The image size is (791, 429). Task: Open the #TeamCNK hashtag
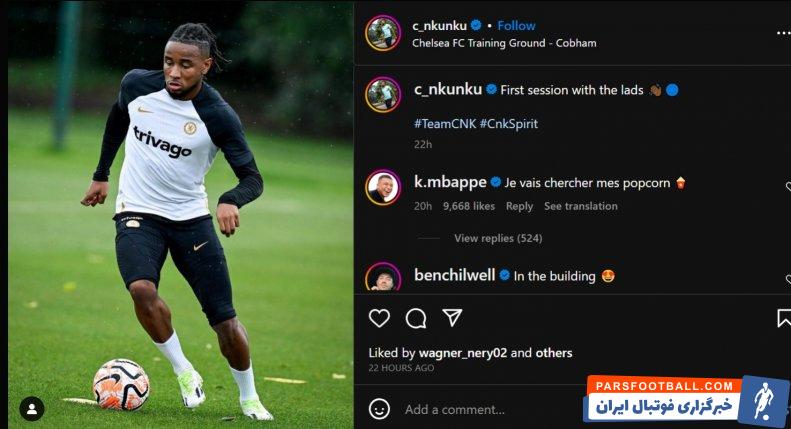(445, 124)
